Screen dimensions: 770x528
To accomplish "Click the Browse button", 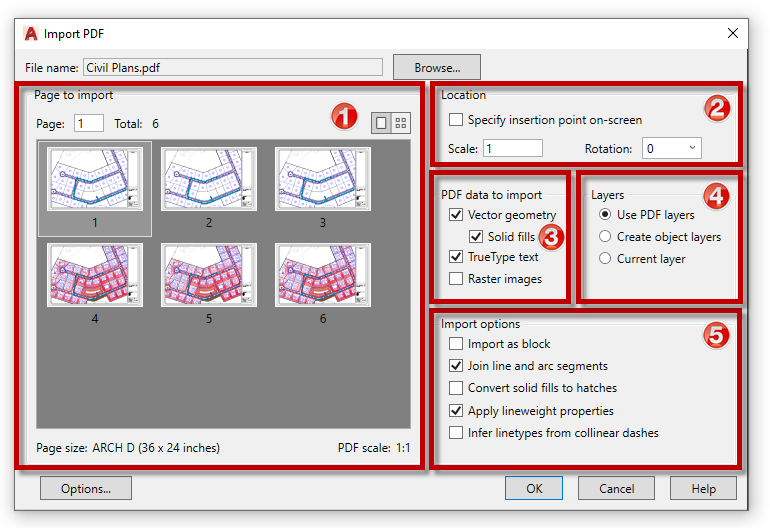I will [437, 67].
